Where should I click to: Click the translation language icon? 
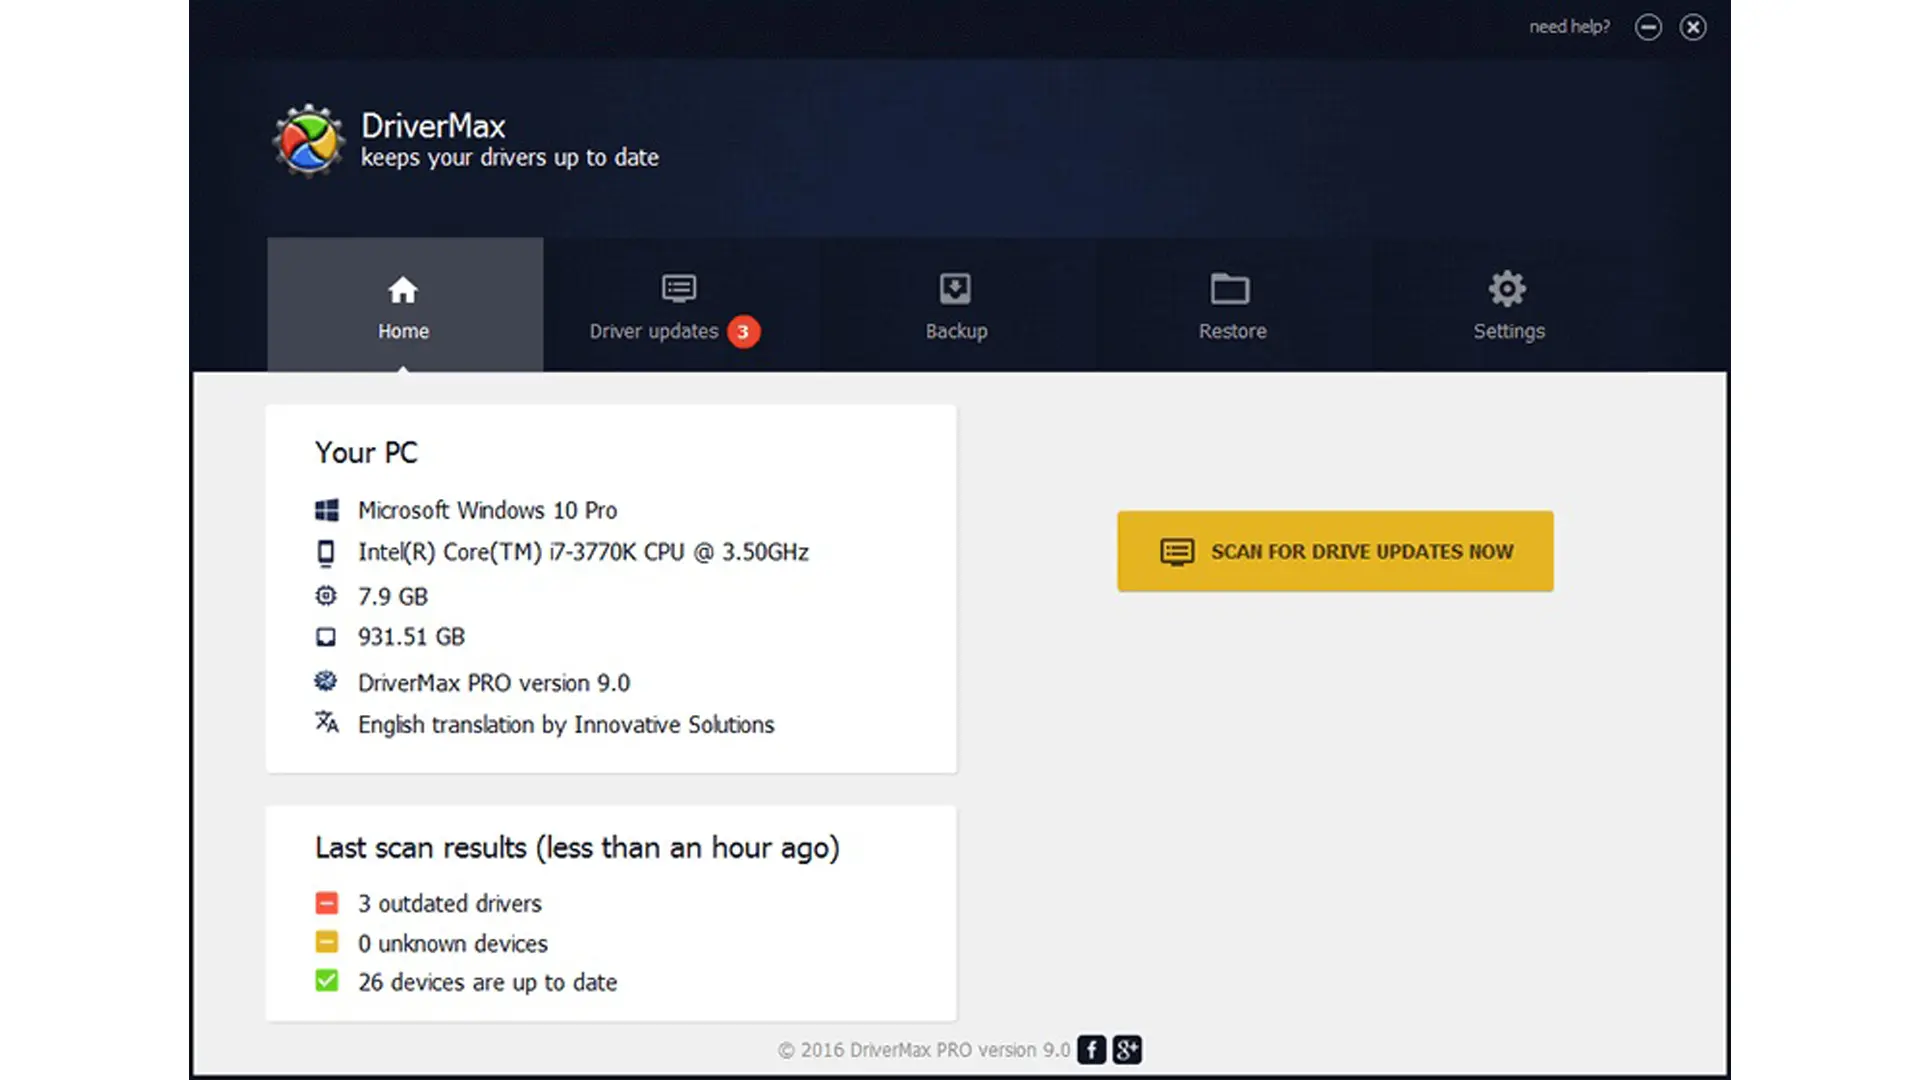click(326, 722)
